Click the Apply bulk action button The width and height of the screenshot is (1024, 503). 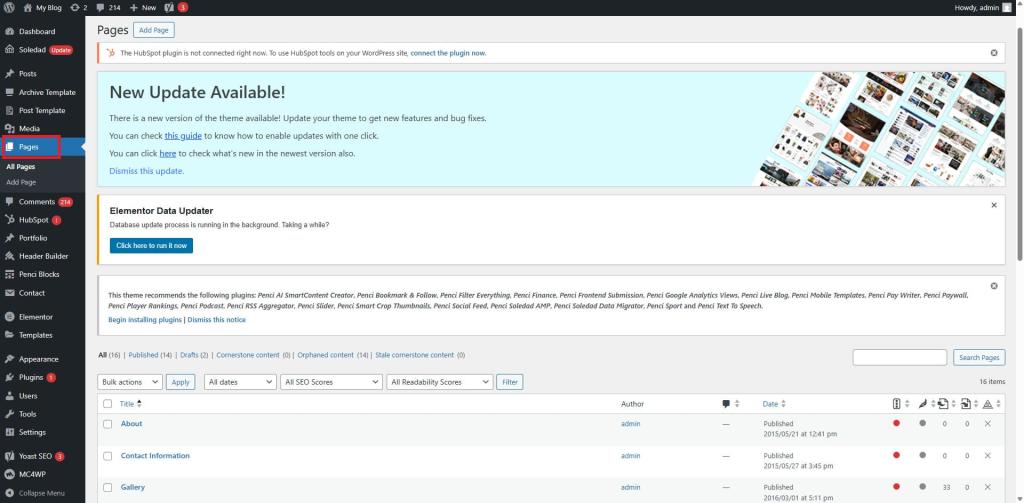(180, 382)
